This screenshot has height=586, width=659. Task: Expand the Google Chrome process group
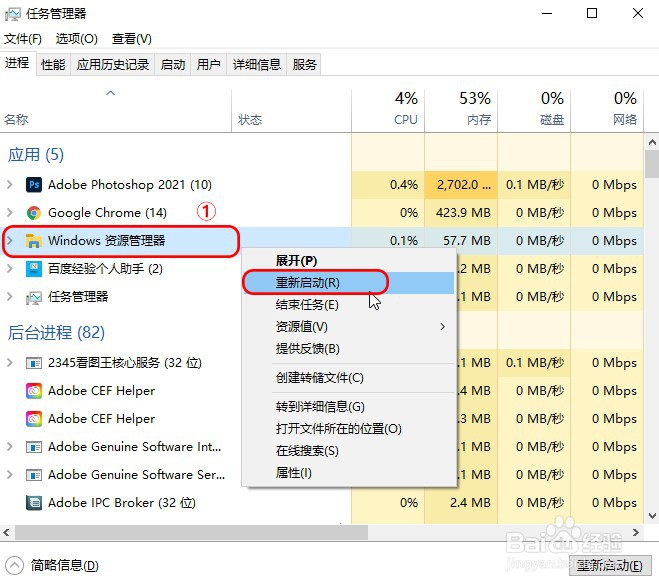(10, 213)
